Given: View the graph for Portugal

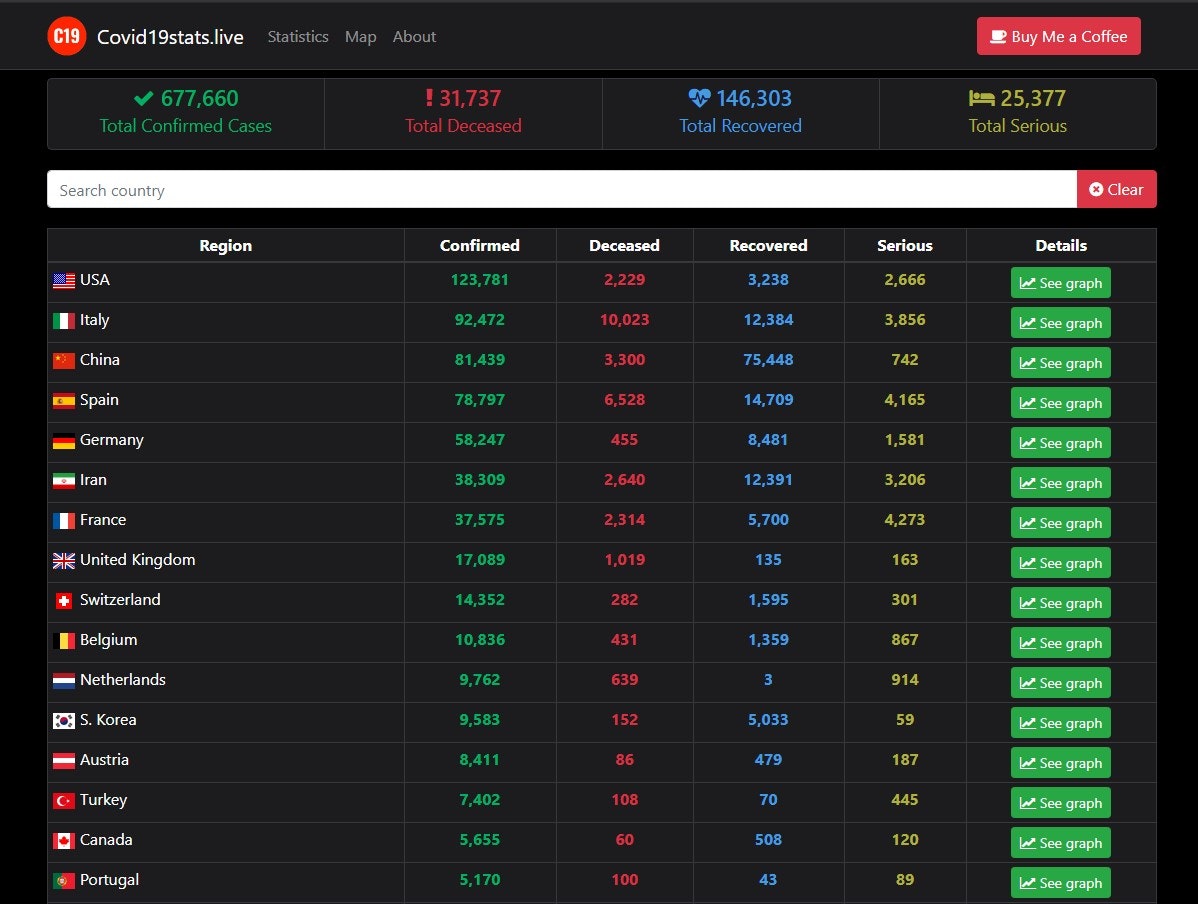Looking at the screenshot, I should pos(1060,883).
